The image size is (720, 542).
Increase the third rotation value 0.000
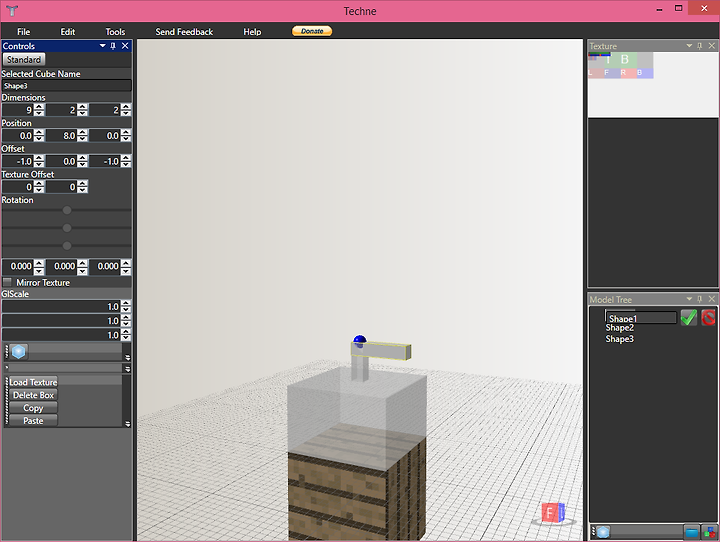pos(126,263)
